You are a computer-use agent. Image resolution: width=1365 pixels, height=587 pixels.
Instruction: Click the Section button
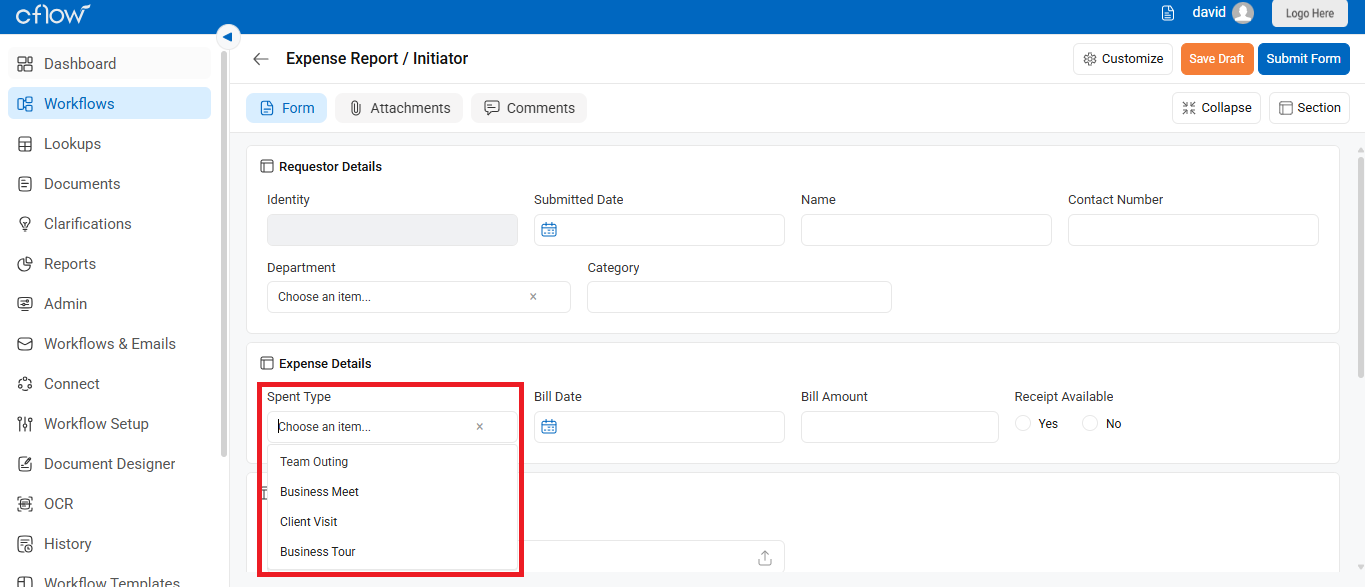(1309, 108)
